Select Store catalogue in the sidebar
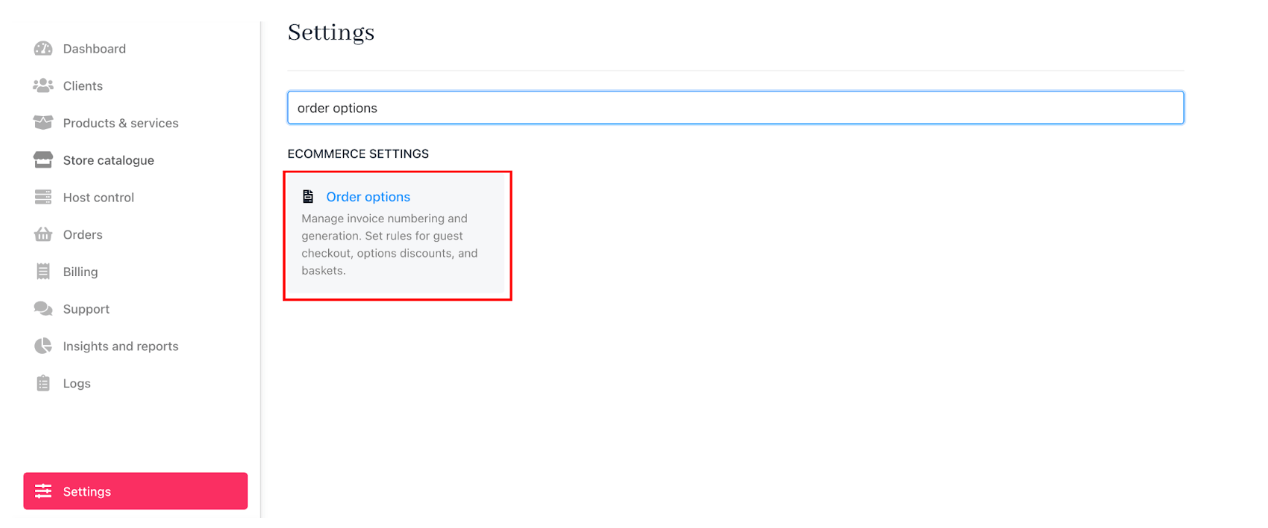The image size is (1268, 528). [109, 160]
